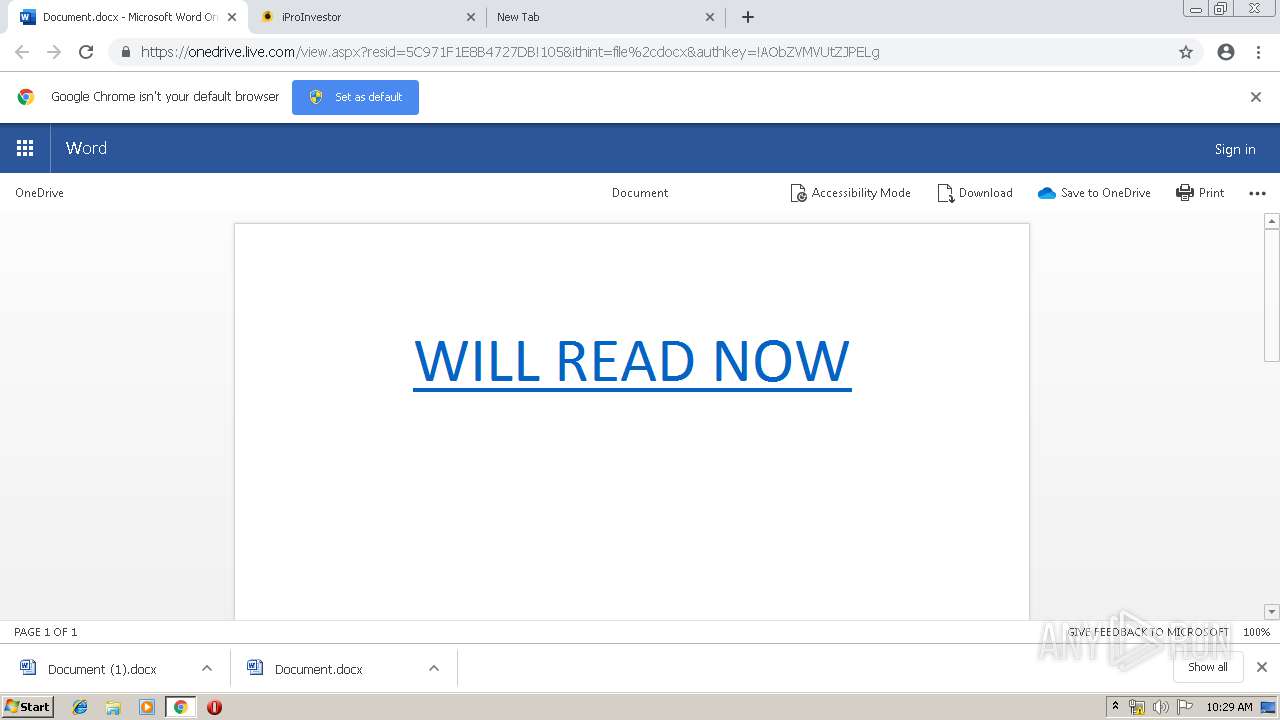Click Sign in on Word header
This screenshot has width=1280, height=720.
pyautogui.click(x=1235, y=149)
